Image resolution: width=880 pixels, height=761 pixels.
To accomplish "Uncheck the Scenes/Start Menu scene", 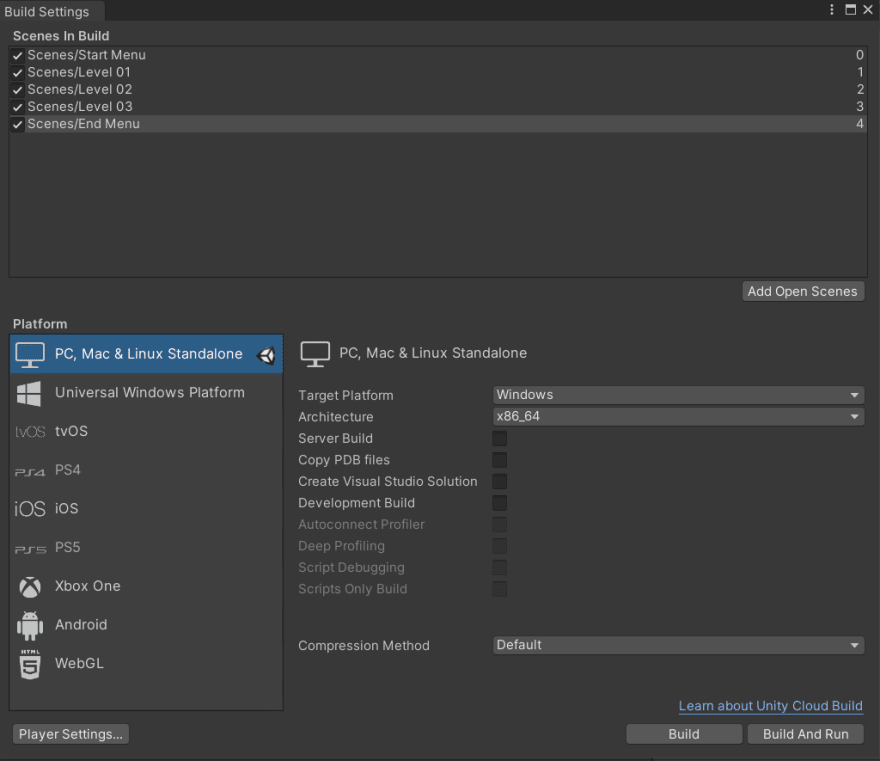I will click(x=18, y=56).
